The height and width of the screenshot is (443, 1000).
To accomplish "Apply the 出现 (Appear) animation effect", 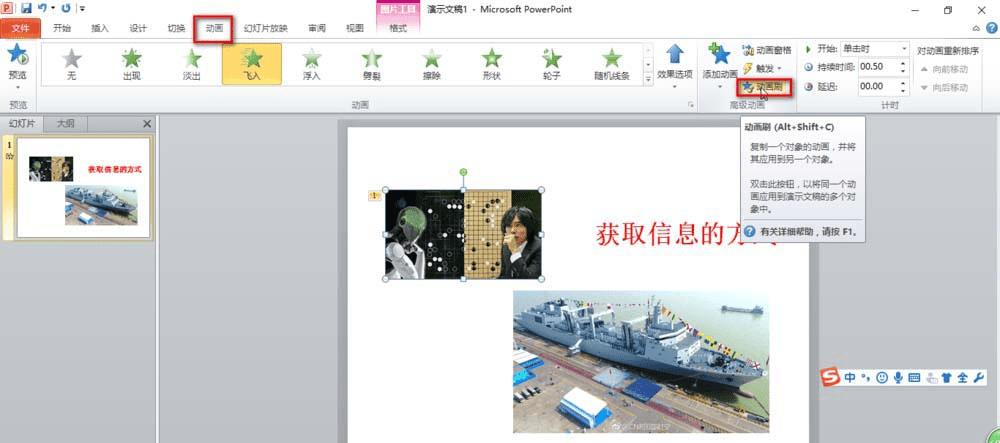I will [131, 64].
